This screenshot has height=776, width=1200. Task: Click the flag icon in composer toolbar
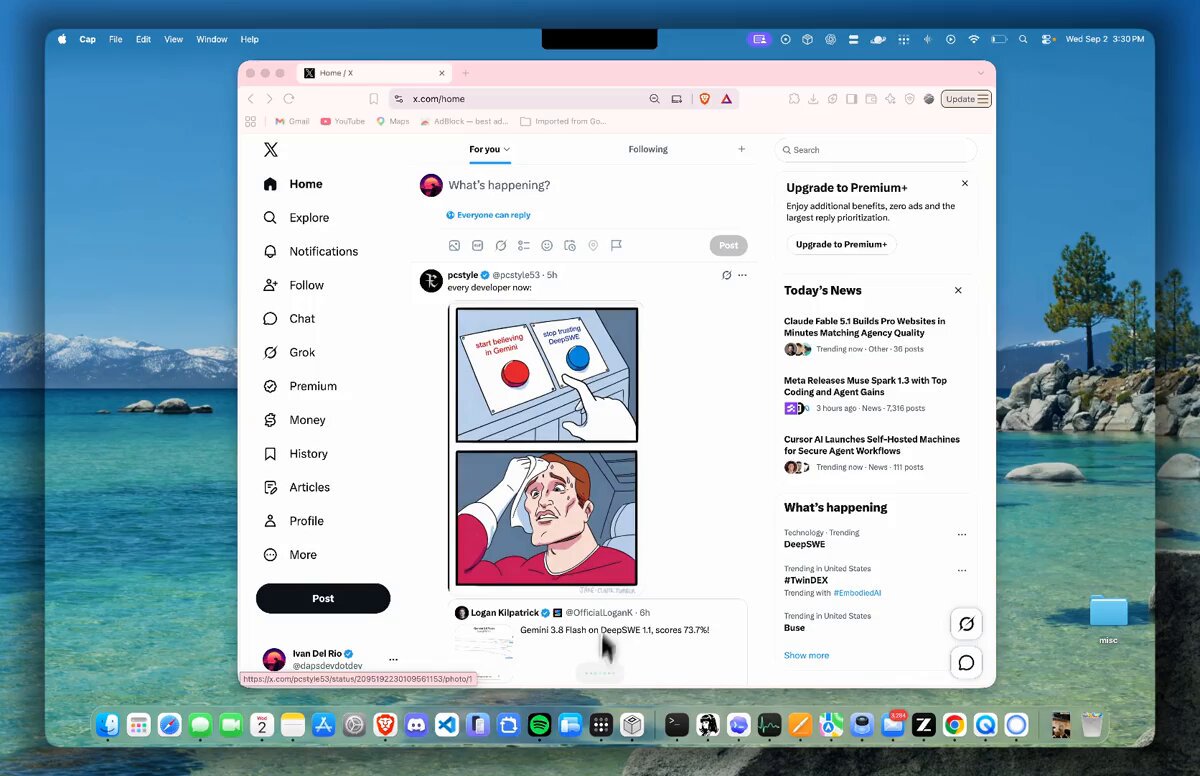[x=616, y=245]
